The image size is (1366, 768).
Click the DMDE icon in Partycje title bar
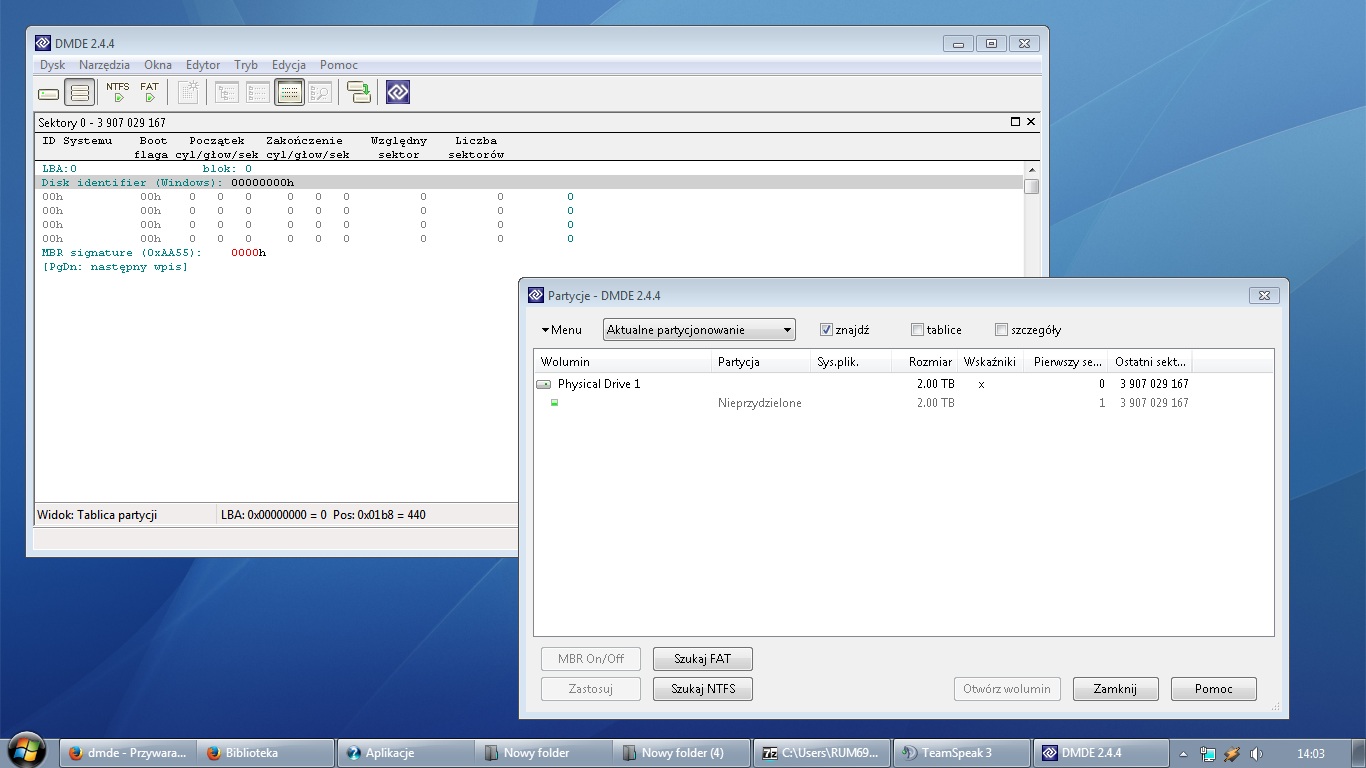point(536,295)
